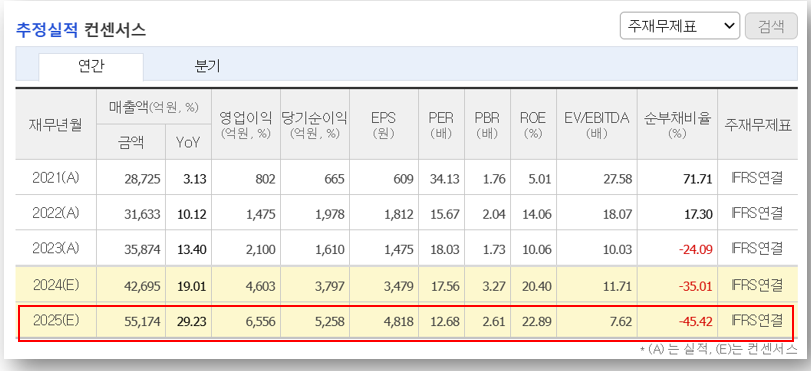Click the PBR column header
Image resolution: width=811 pixels, height=371 pixels.
487,125
